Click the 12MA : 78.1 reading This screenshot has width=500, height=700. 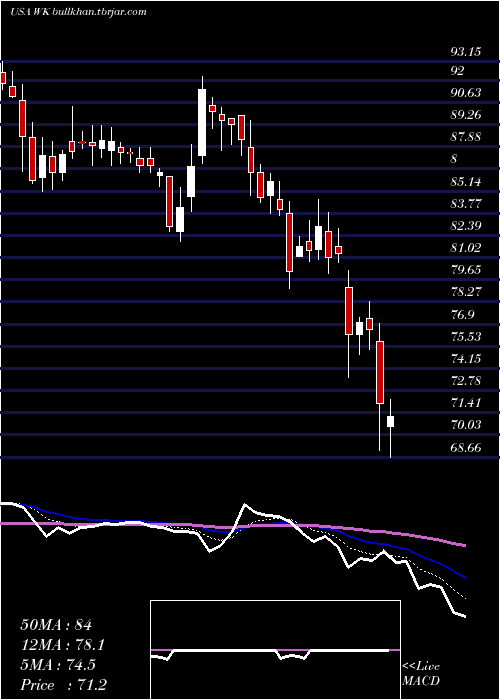click(63, 645)
